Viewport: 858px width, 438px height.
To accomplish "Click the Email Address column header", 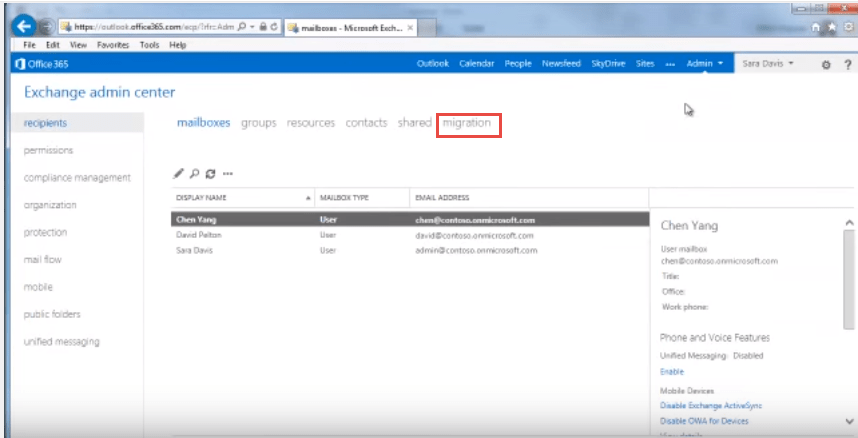I will pyautogui.click(x=529, y=198).
